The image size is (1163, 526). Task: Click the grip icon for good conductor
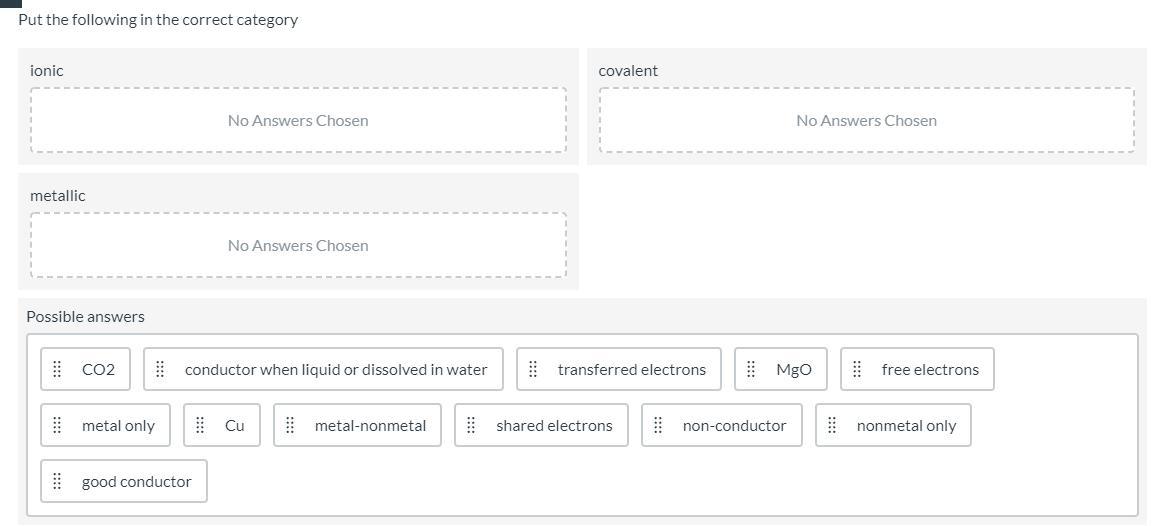click(57, 481)
